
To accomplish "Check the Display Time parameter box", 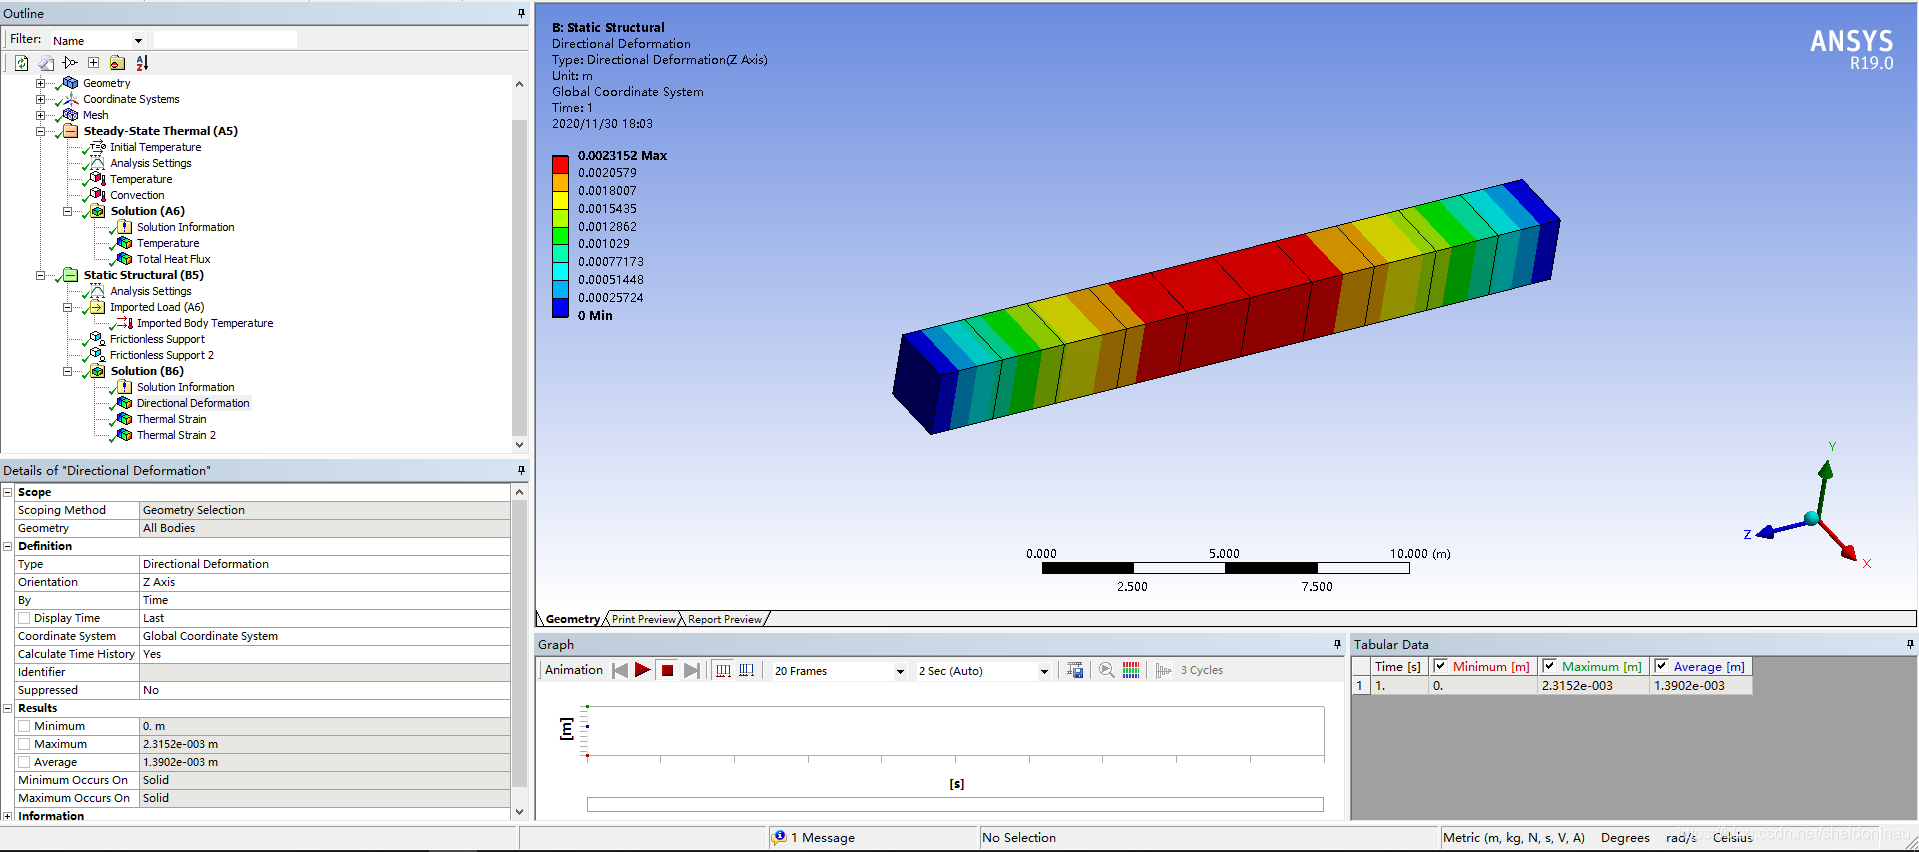I will 24,618.
